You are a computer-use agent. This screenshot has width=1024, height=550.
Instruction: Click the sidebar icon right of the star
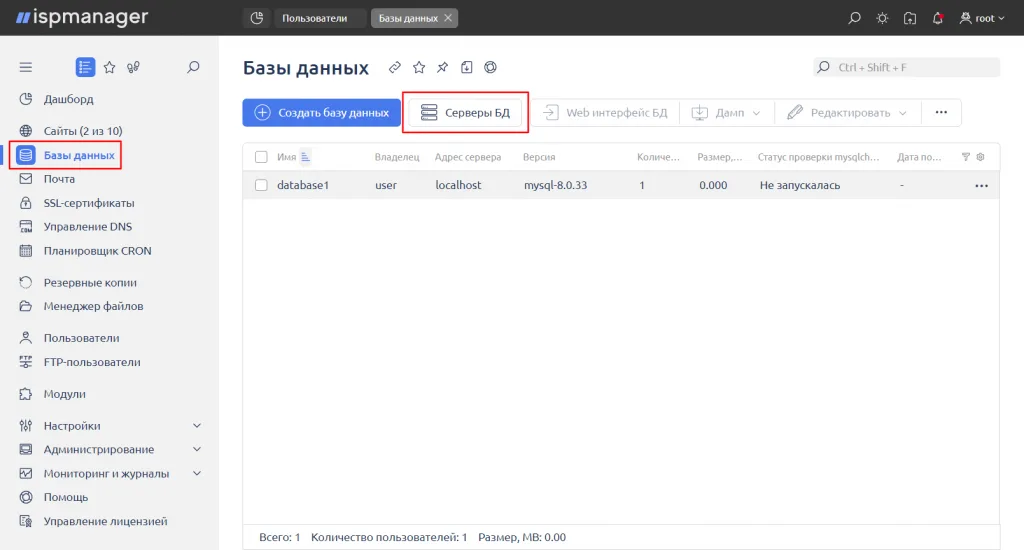(134, 67)
